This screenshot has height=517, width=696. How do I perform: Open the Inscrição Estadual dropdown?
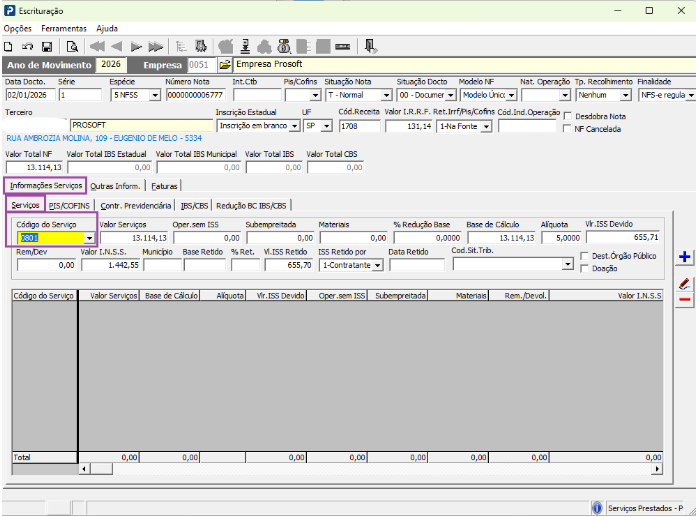294,126
